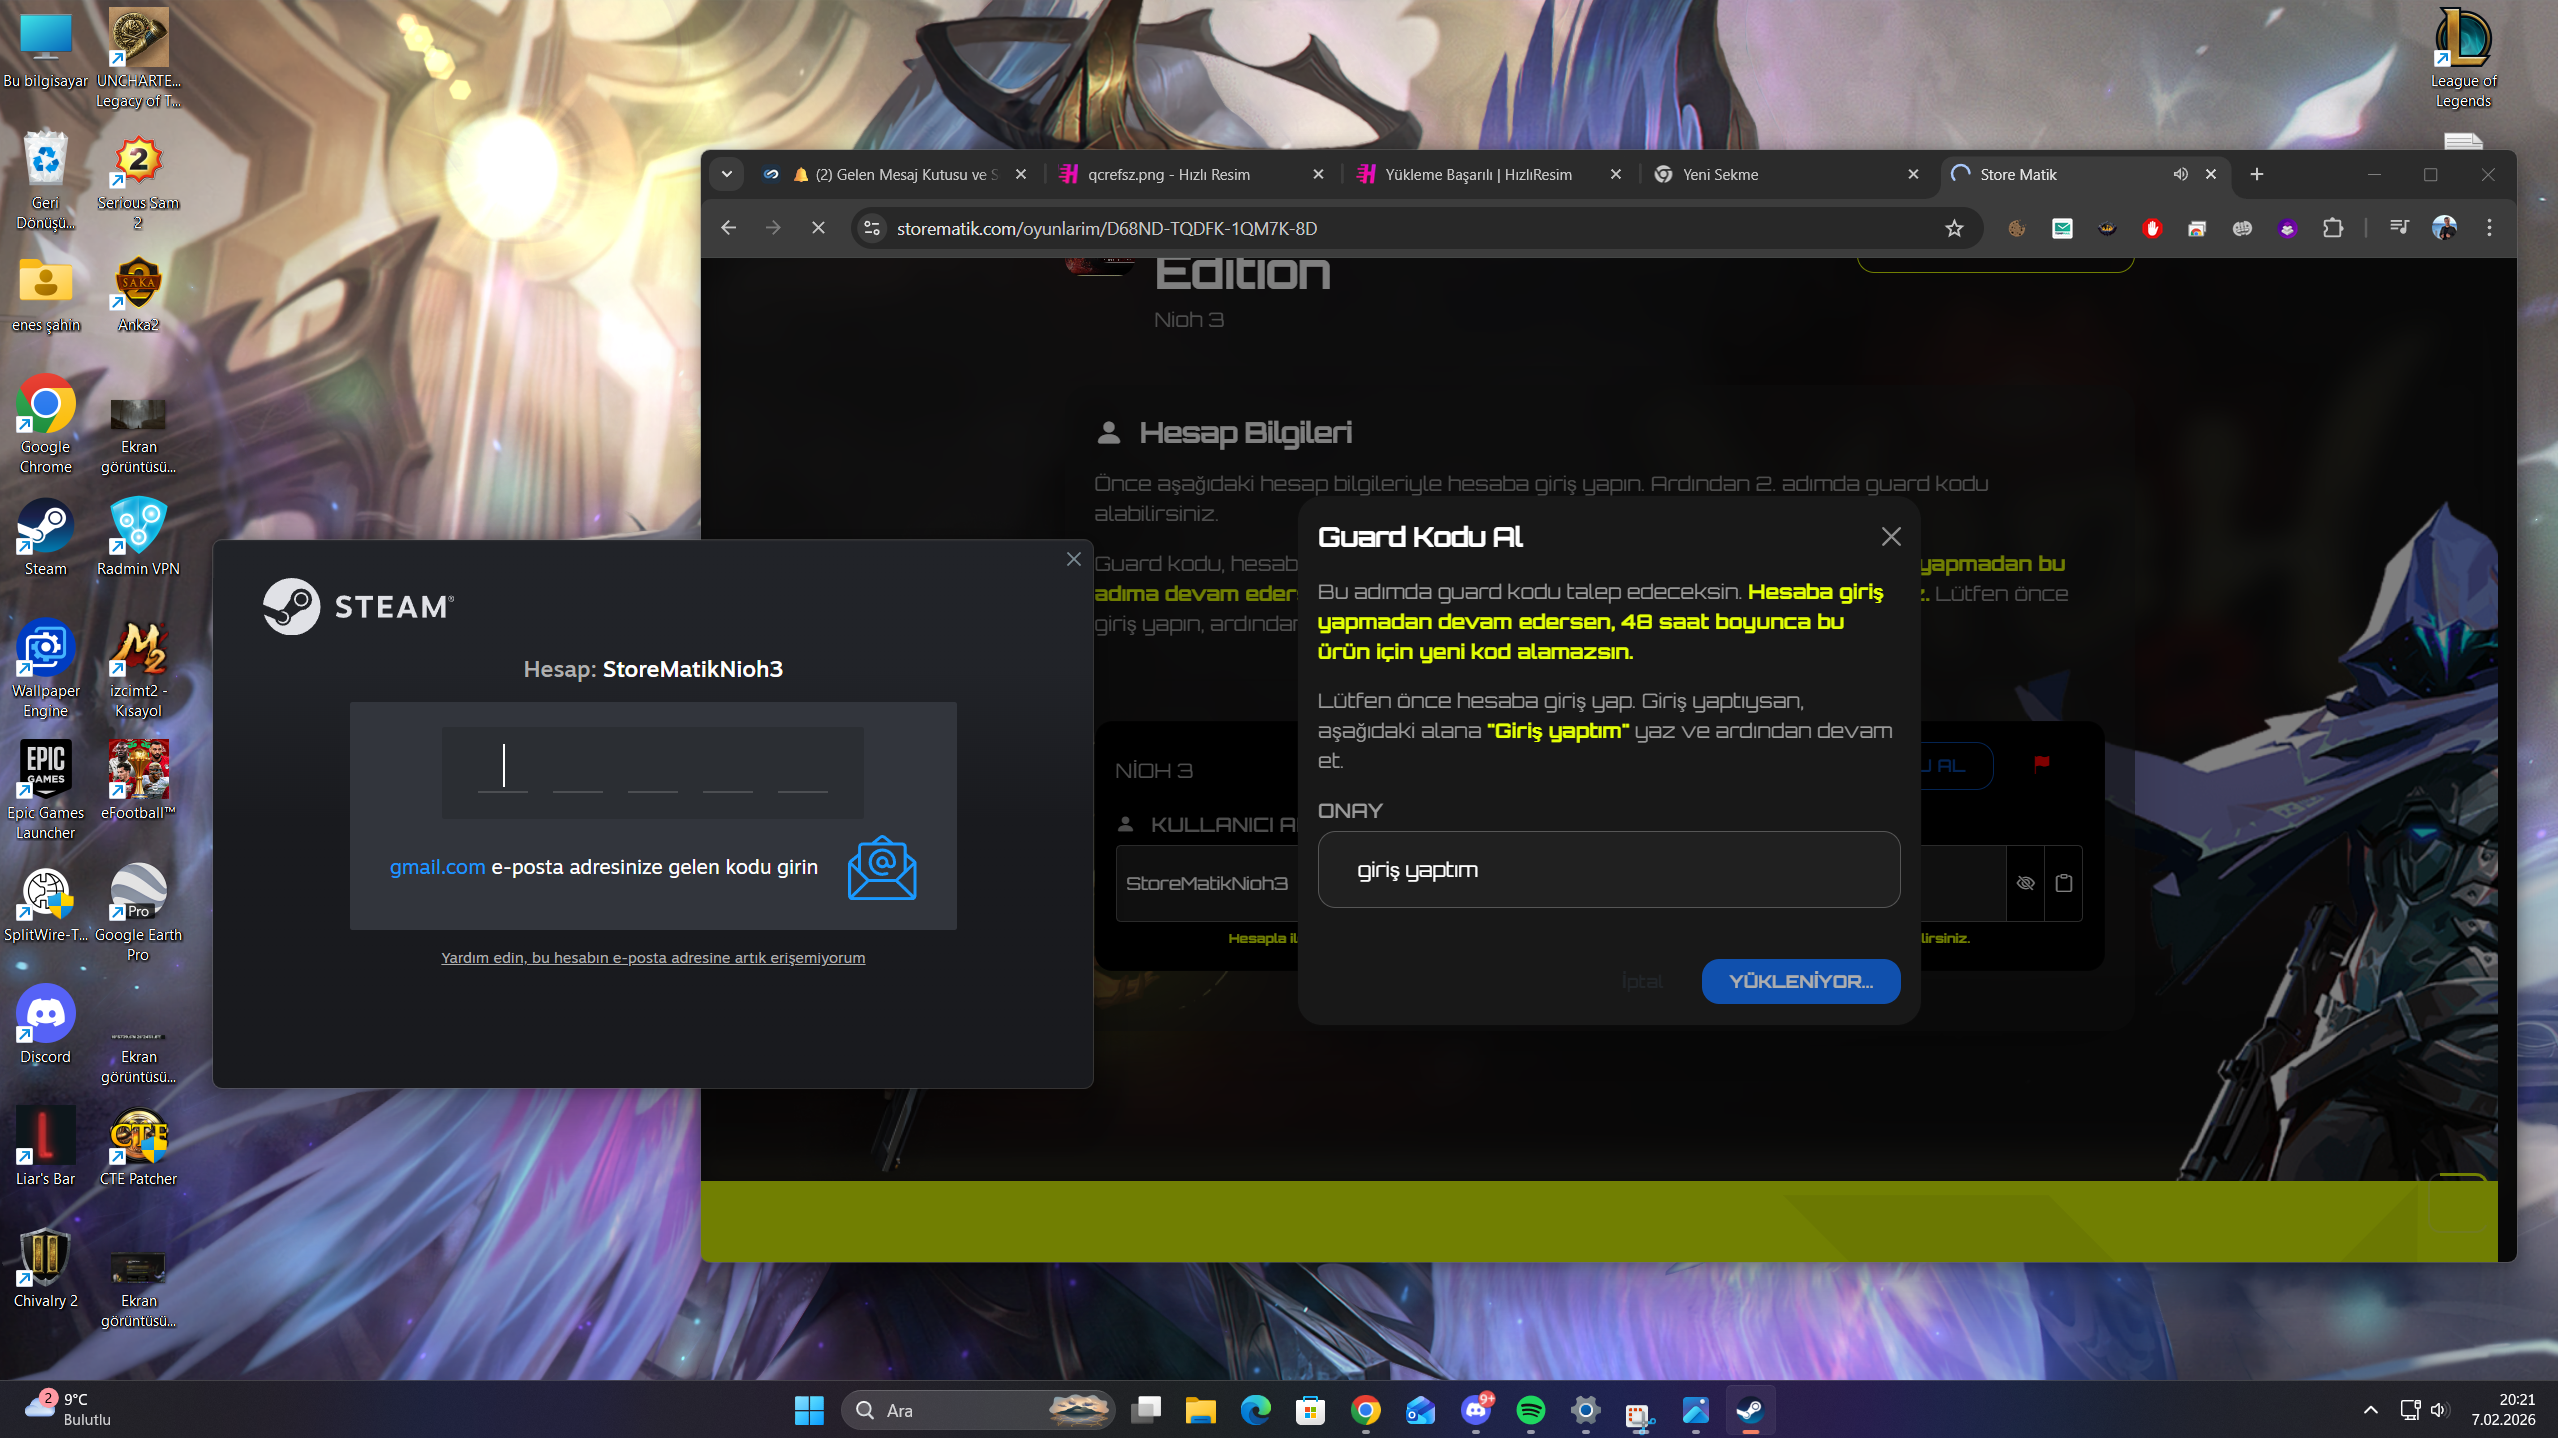
Task: Click the Steam email access help link
Action: (x=653, y=957)
